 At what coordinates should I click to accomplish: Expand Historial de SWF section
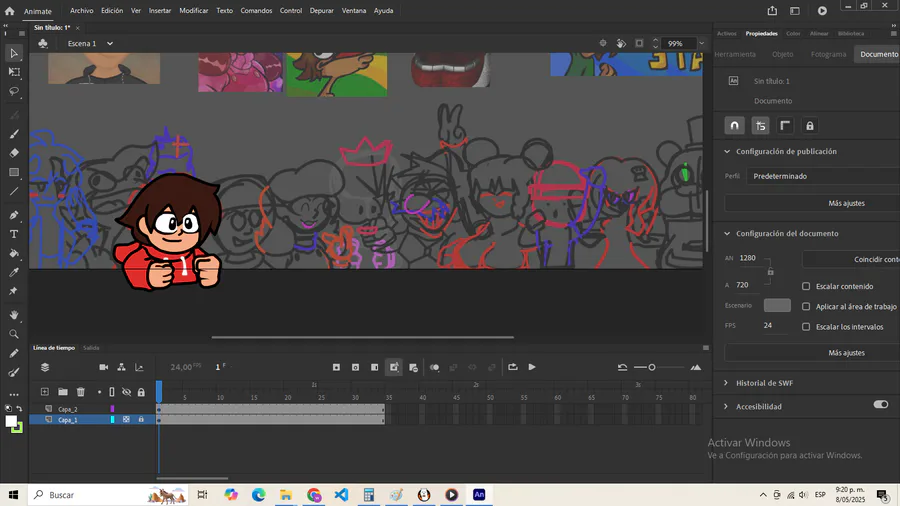[x=726, y=383]
